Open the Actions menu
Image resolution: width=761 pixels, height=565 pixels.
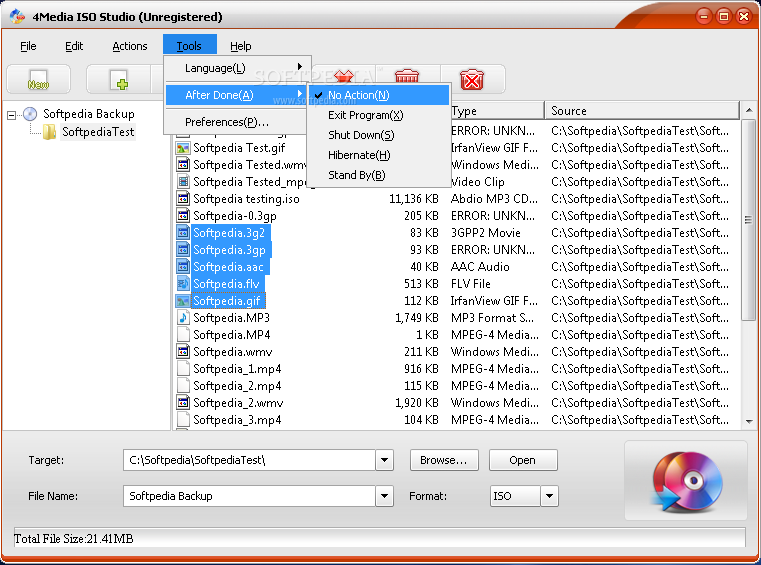click(130, 46)
